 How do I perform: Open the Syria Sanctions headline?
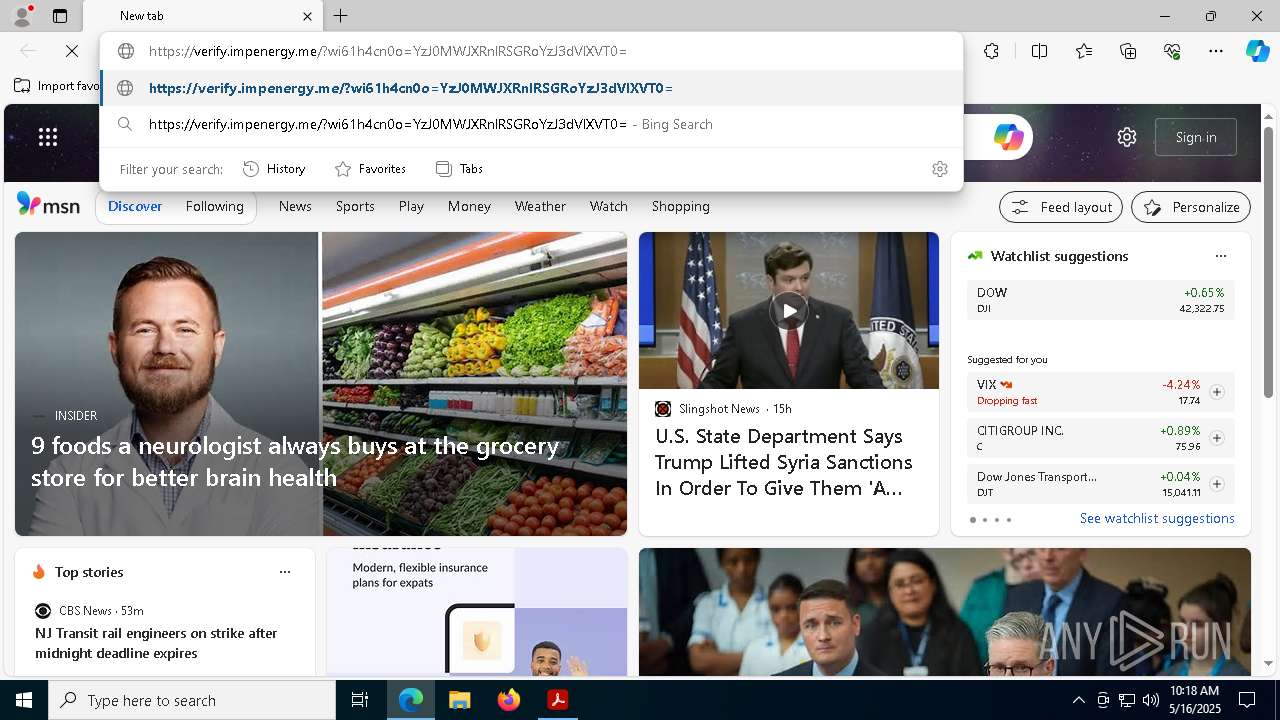[x=784, y=462]
